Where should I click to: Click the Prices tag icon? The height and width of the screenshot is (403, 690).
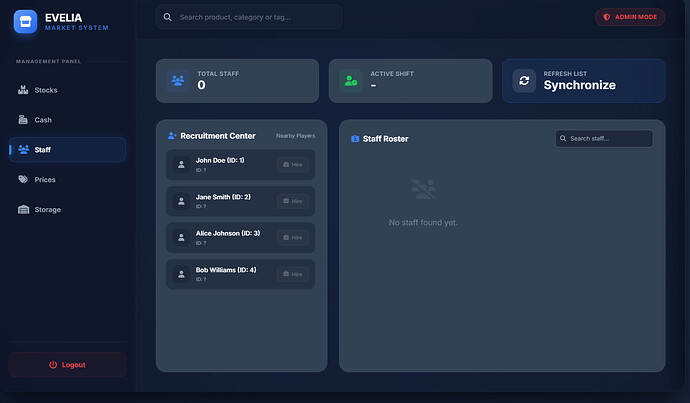click(23, 179)
